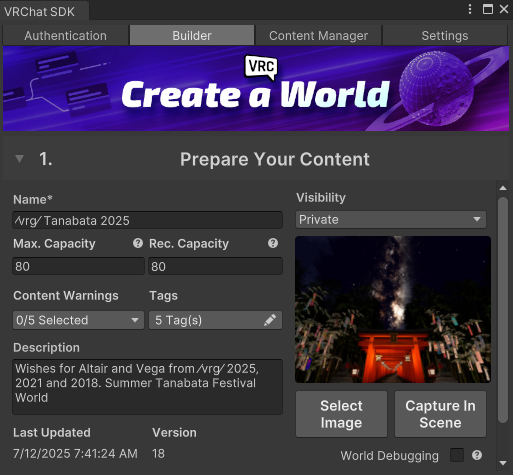Click the Description text box
The height and width of the screenshot is (475, 513).
coord(148,387)
